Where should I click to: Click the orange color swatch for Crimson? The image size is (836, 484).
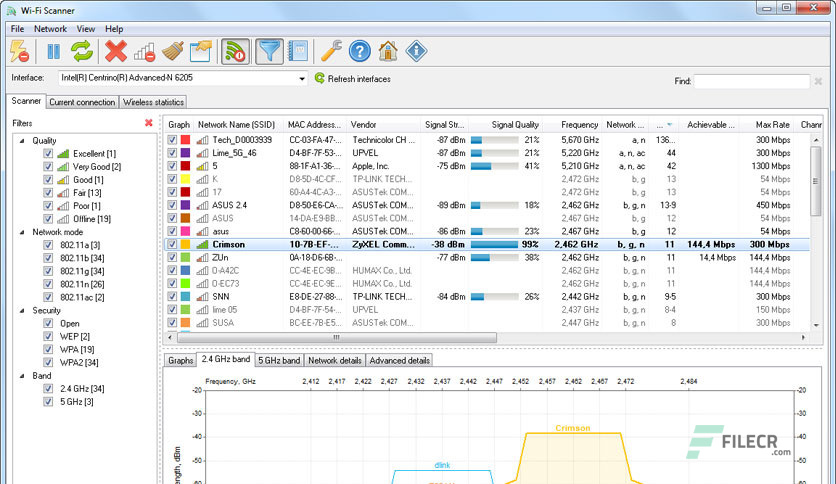tap(186, 245)
